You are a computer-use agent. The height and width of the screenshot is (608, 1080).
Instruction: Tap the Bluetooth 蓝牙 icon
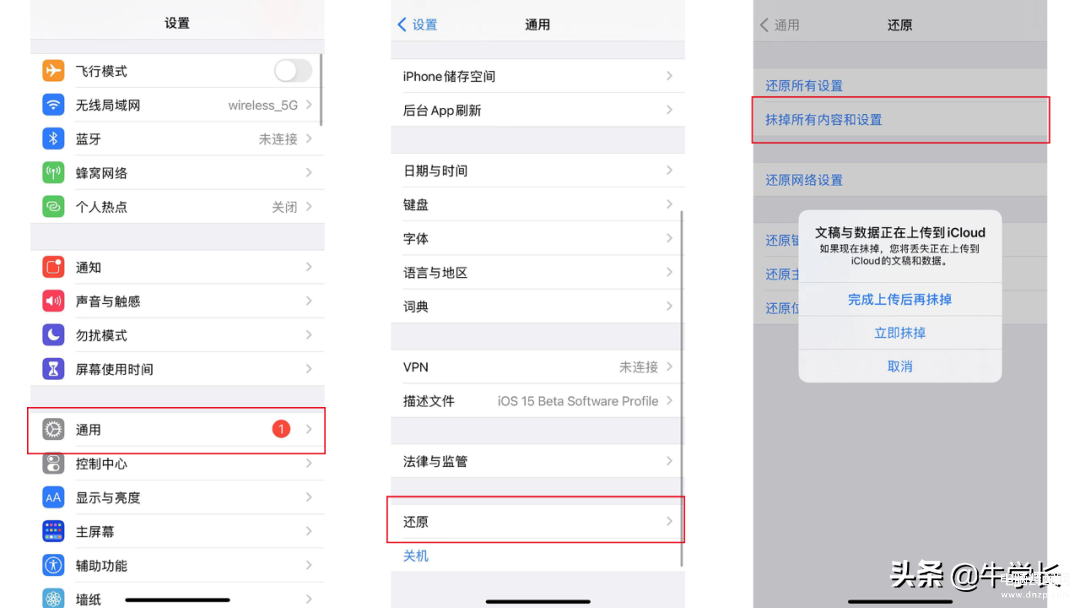click(x=53, y=138)
